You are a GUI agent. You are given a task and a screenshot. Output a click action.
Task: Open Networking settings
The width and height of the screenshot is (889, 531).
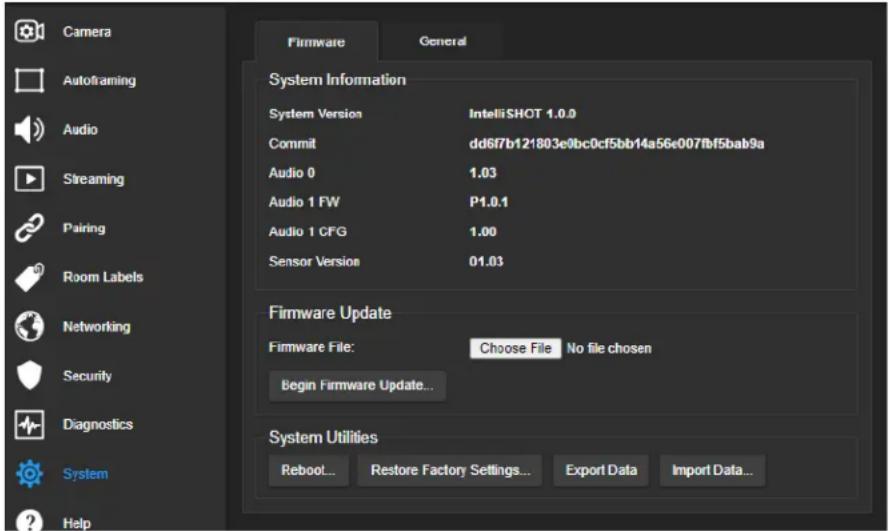tap(96, 327)
